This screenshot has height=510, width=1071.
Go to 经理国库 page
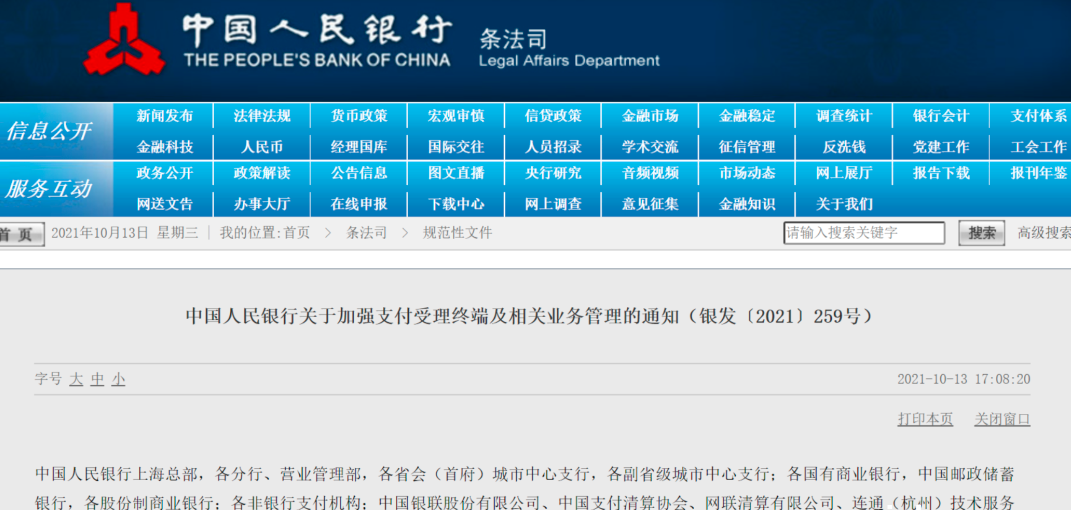(359, 147)
